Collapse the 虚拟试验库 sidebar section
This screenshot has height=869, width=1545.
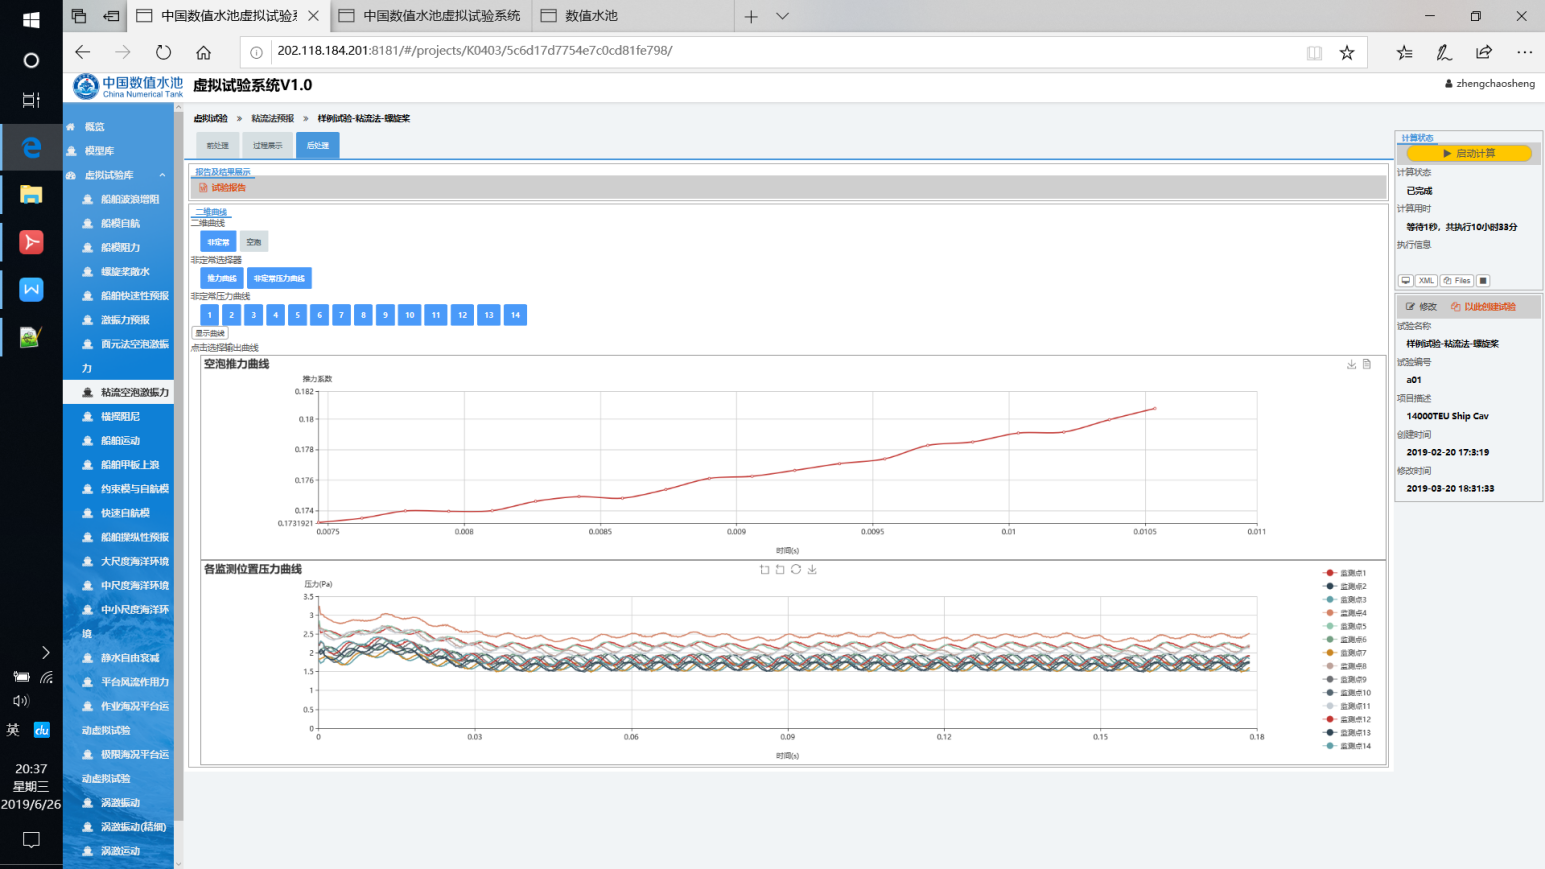[x=162, y=175]
